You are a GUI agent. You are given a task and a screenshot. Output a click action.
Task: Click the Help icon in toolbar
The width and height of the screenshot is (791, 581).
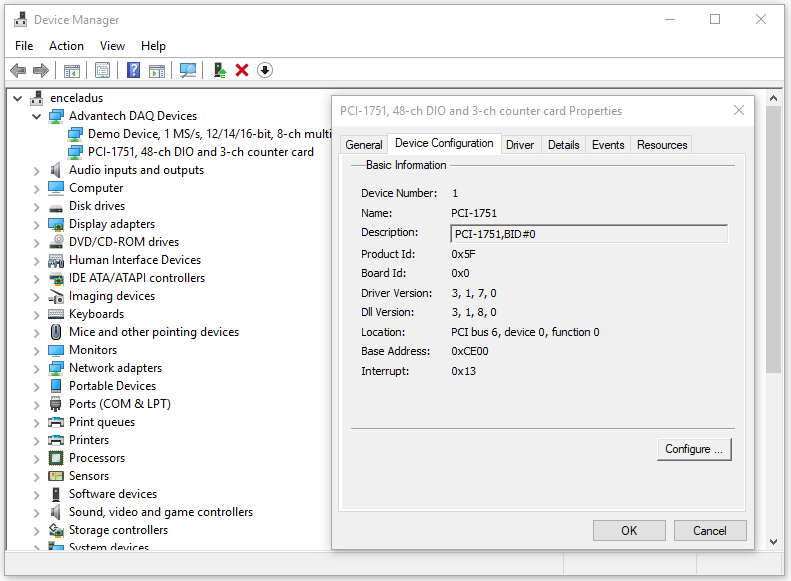click(x=133, y=70)
